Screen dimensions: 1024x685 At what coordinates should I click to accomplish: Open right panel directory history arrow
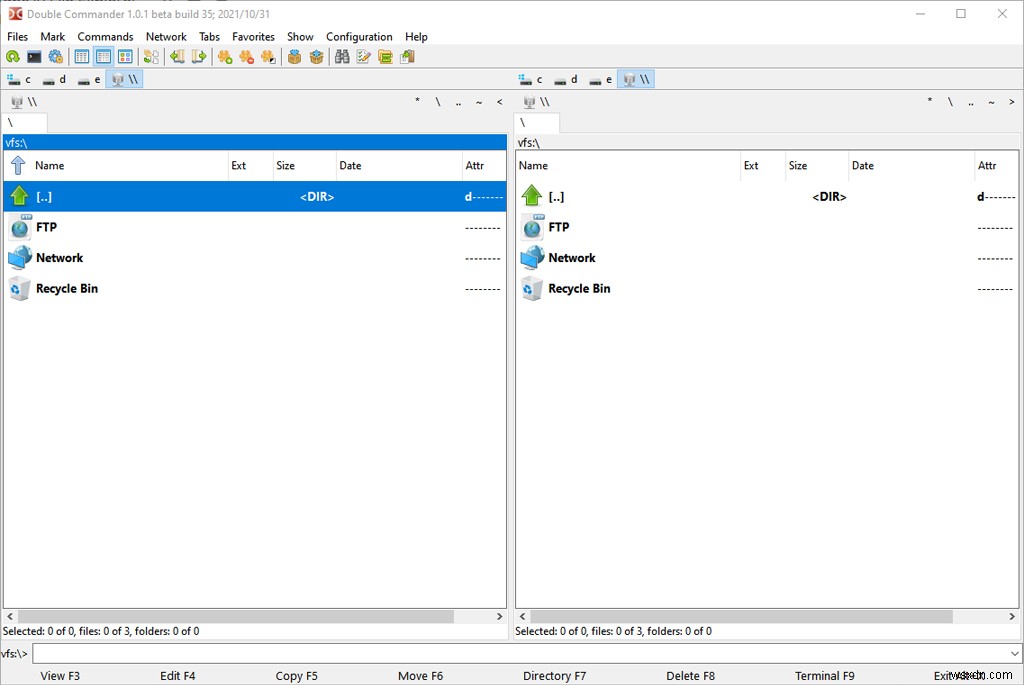point(1011,102)
